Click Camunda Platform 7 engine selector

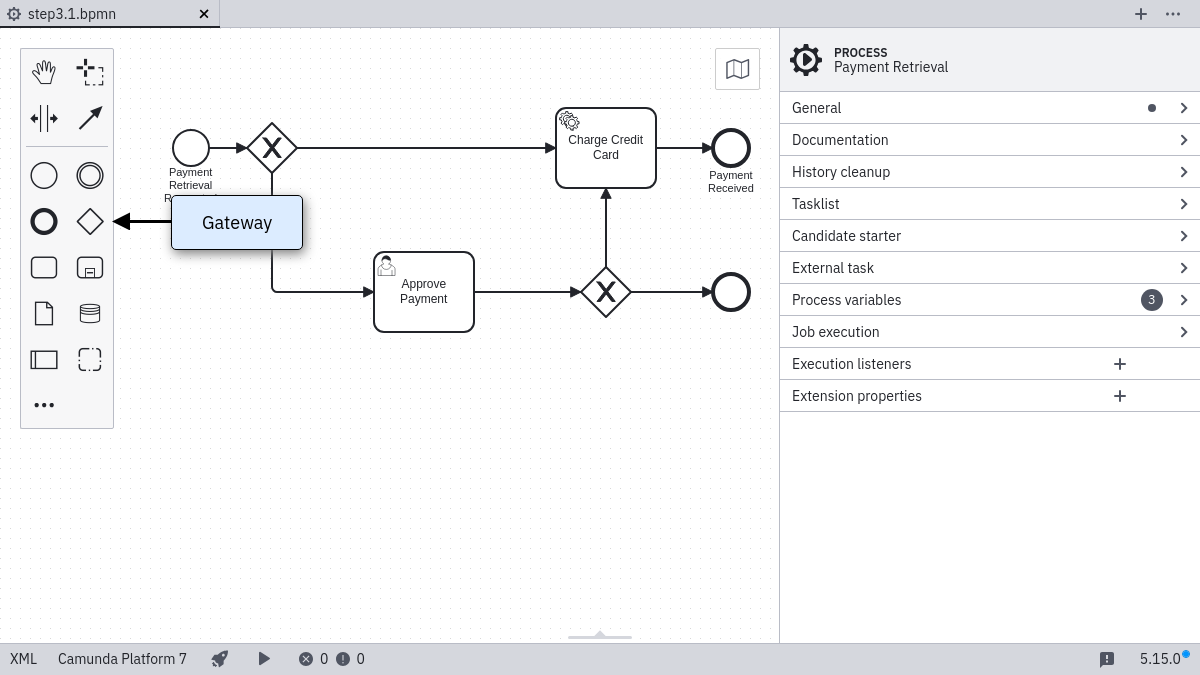(x=122, y=659)
